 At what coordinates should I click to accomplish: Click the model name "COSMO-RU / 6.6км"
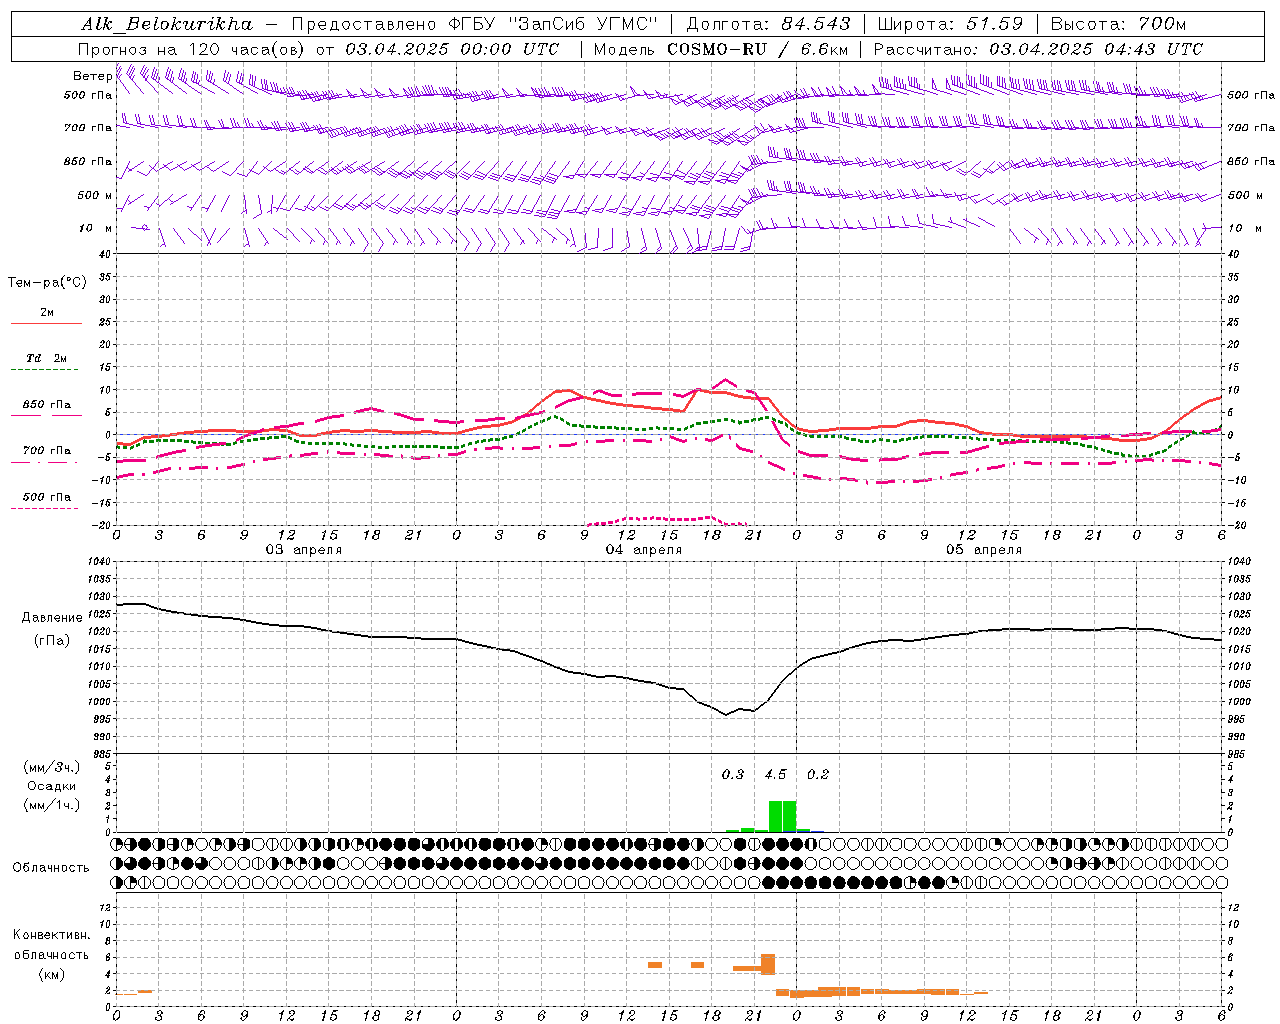pyautogui.click(x=758, y=49)
